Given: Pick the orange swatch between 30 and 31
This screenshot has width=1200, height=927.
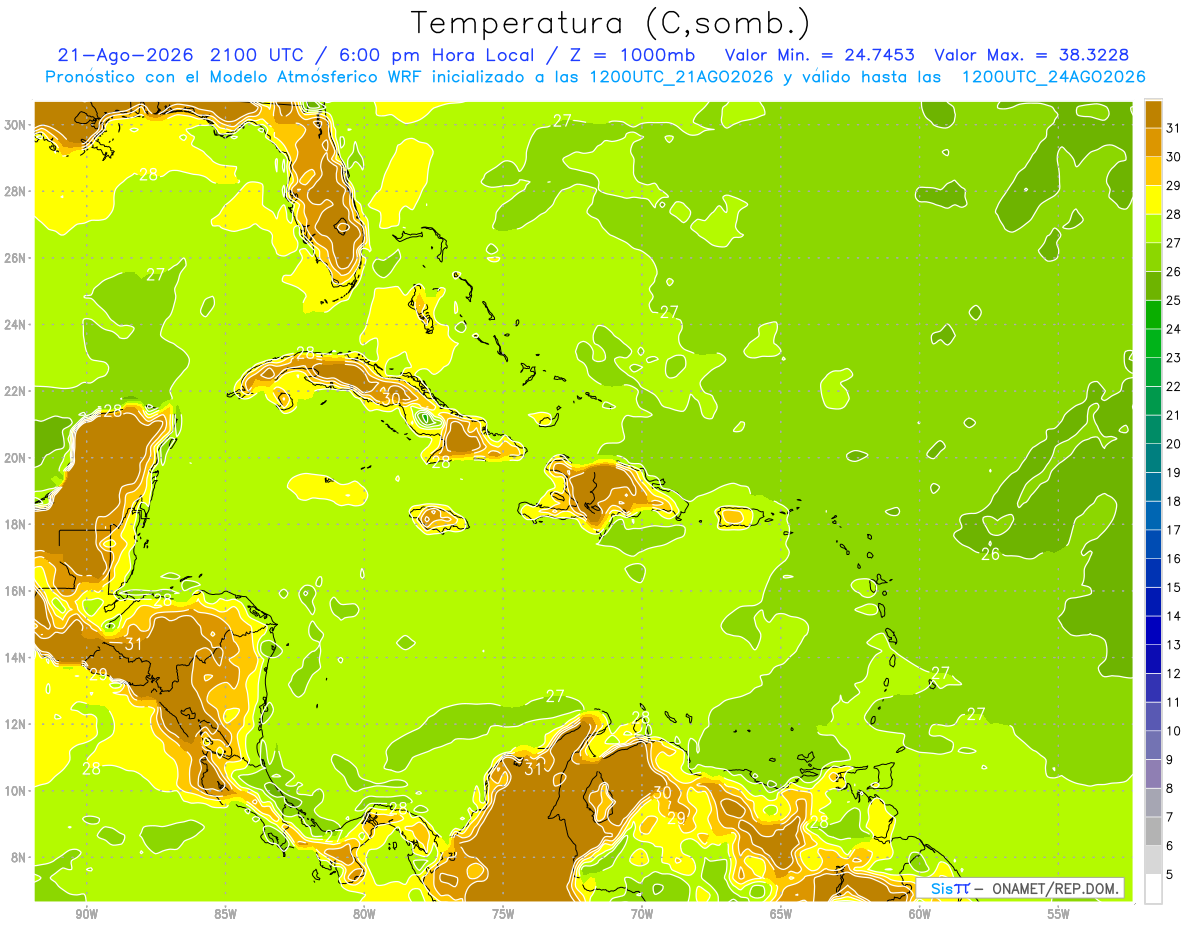Looking at the screenshot, I should 1153,142.
